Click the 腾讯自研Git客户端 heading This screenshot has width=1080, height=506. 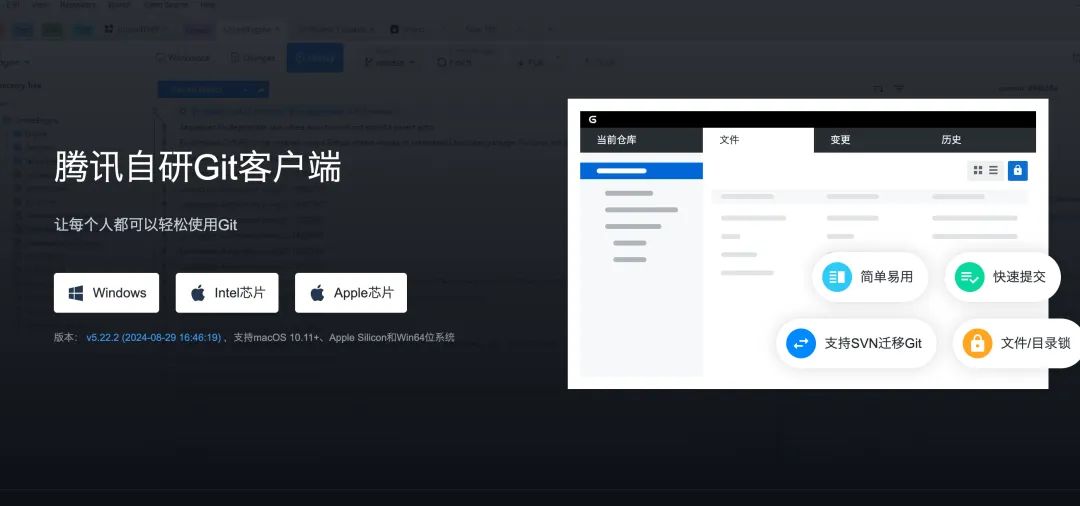point(198,167)
